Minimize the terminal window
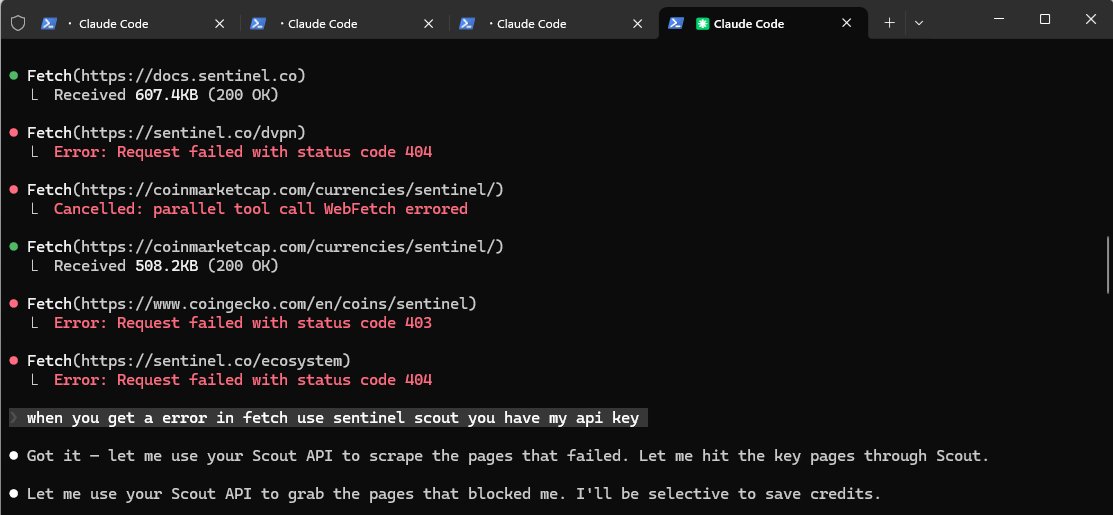The image size is (1113, 515). click(999, 19)
